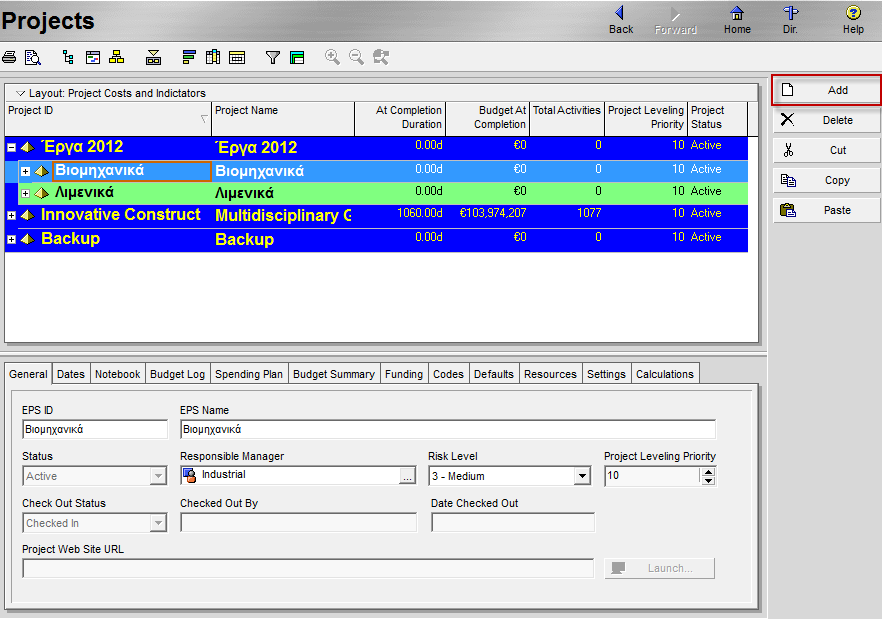Screen dimensions: 882x619
Task: Click the disabled Launch... button
Action: coord(659,568)
